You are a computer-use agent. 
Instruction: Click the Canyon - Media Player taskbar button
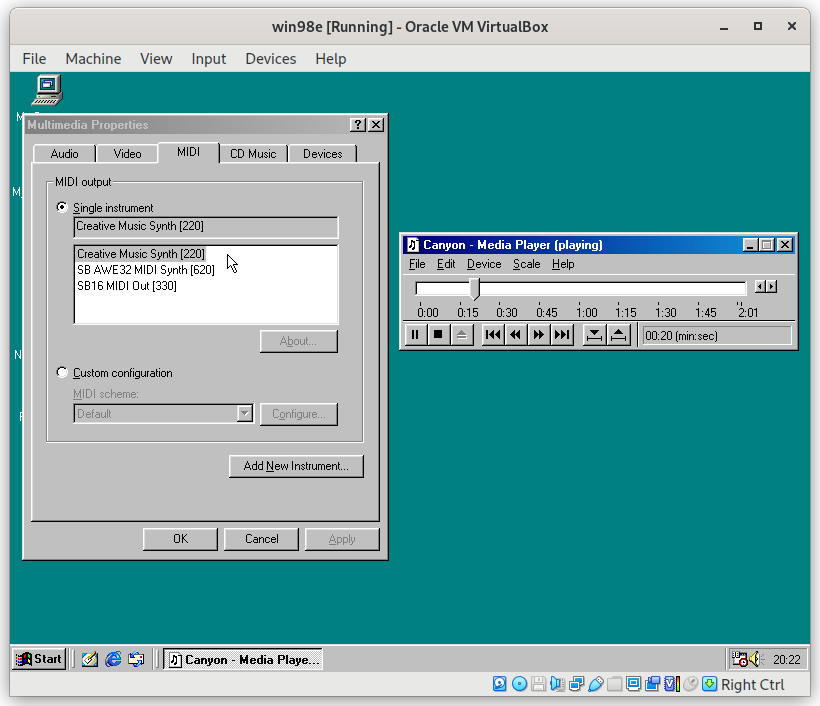tap(243, 659)
